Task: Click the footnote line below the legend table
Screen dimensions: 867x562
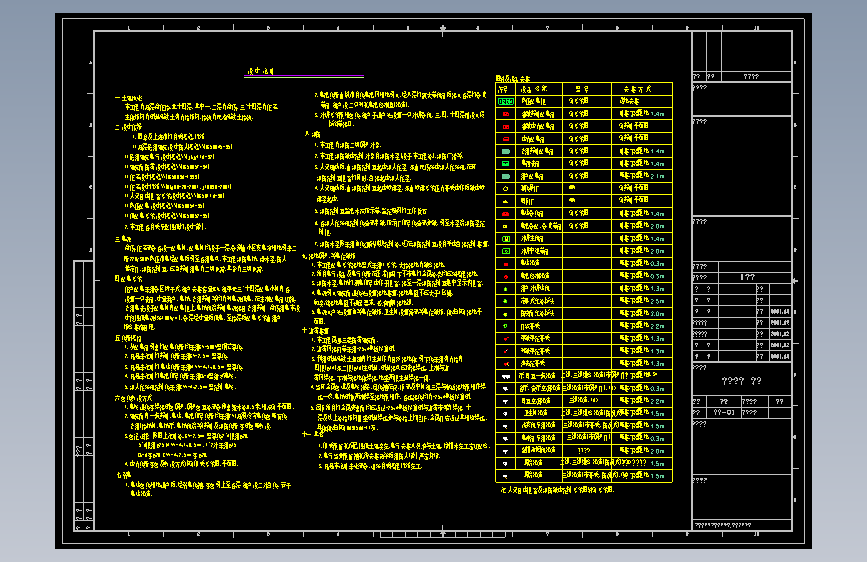Action: click(x=557, y=490)
